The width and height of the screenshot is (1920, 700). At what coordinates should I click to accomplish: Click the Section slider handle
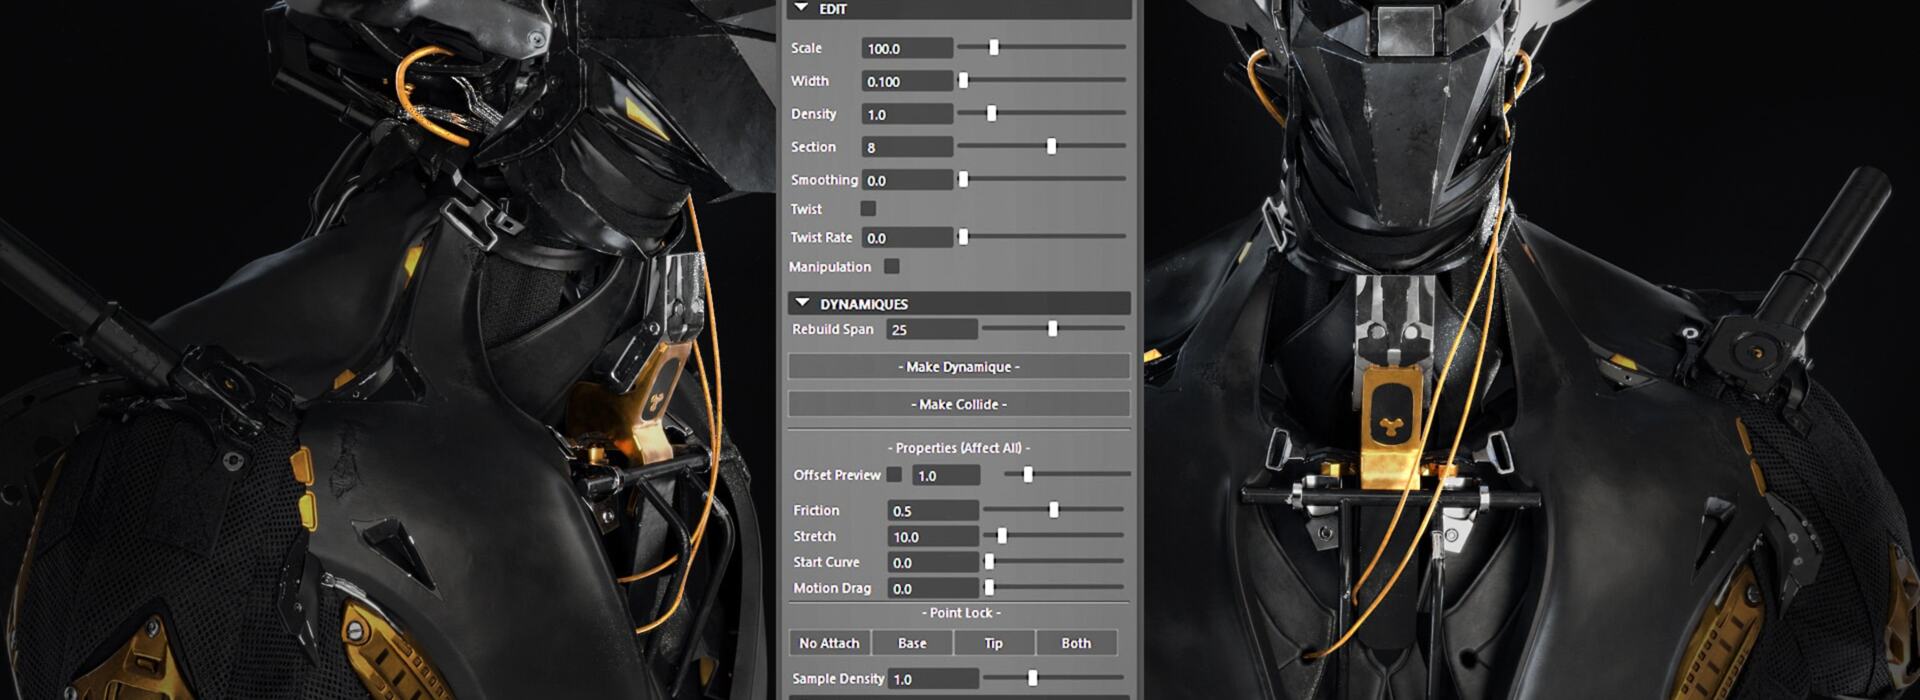tap(1051, 146)
